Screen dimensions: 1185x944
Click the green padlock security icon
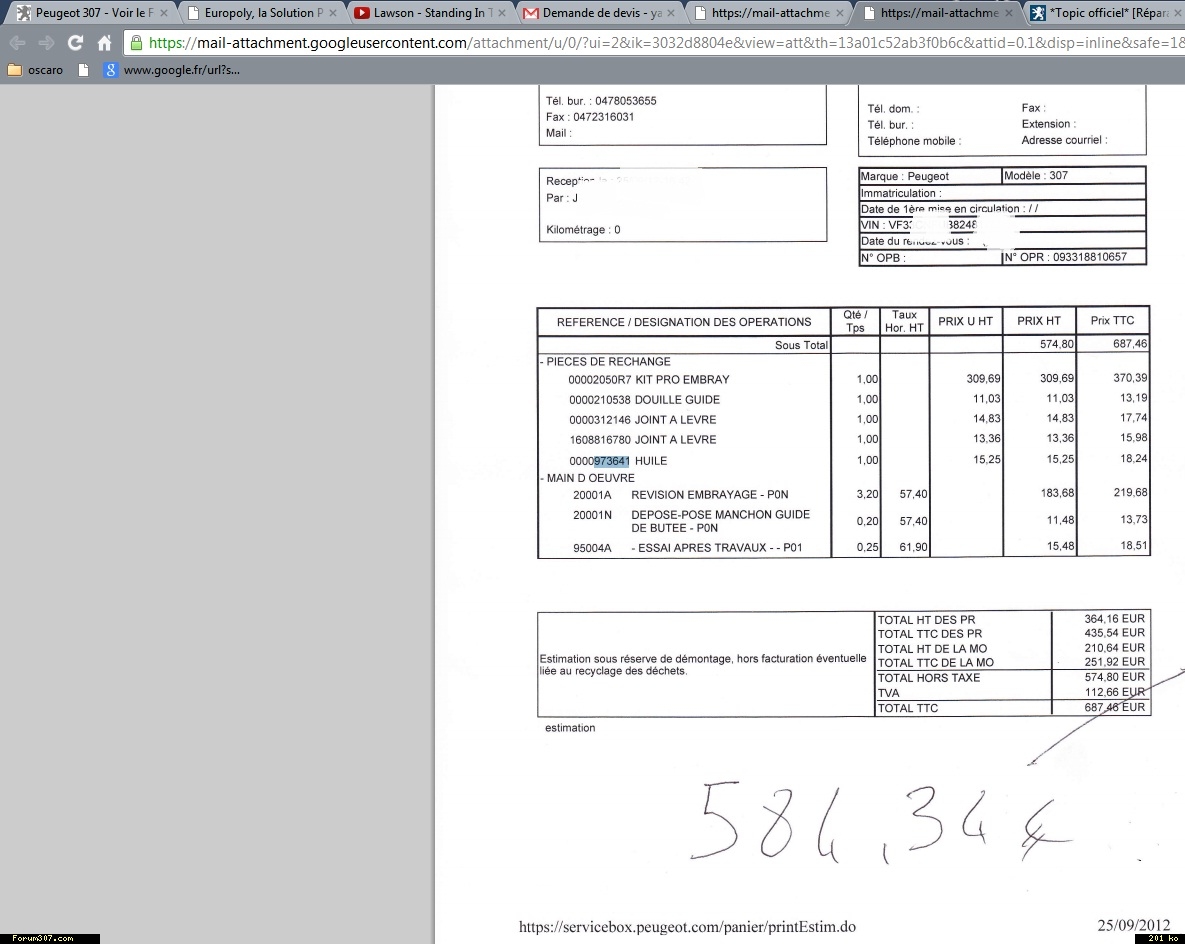136,42
